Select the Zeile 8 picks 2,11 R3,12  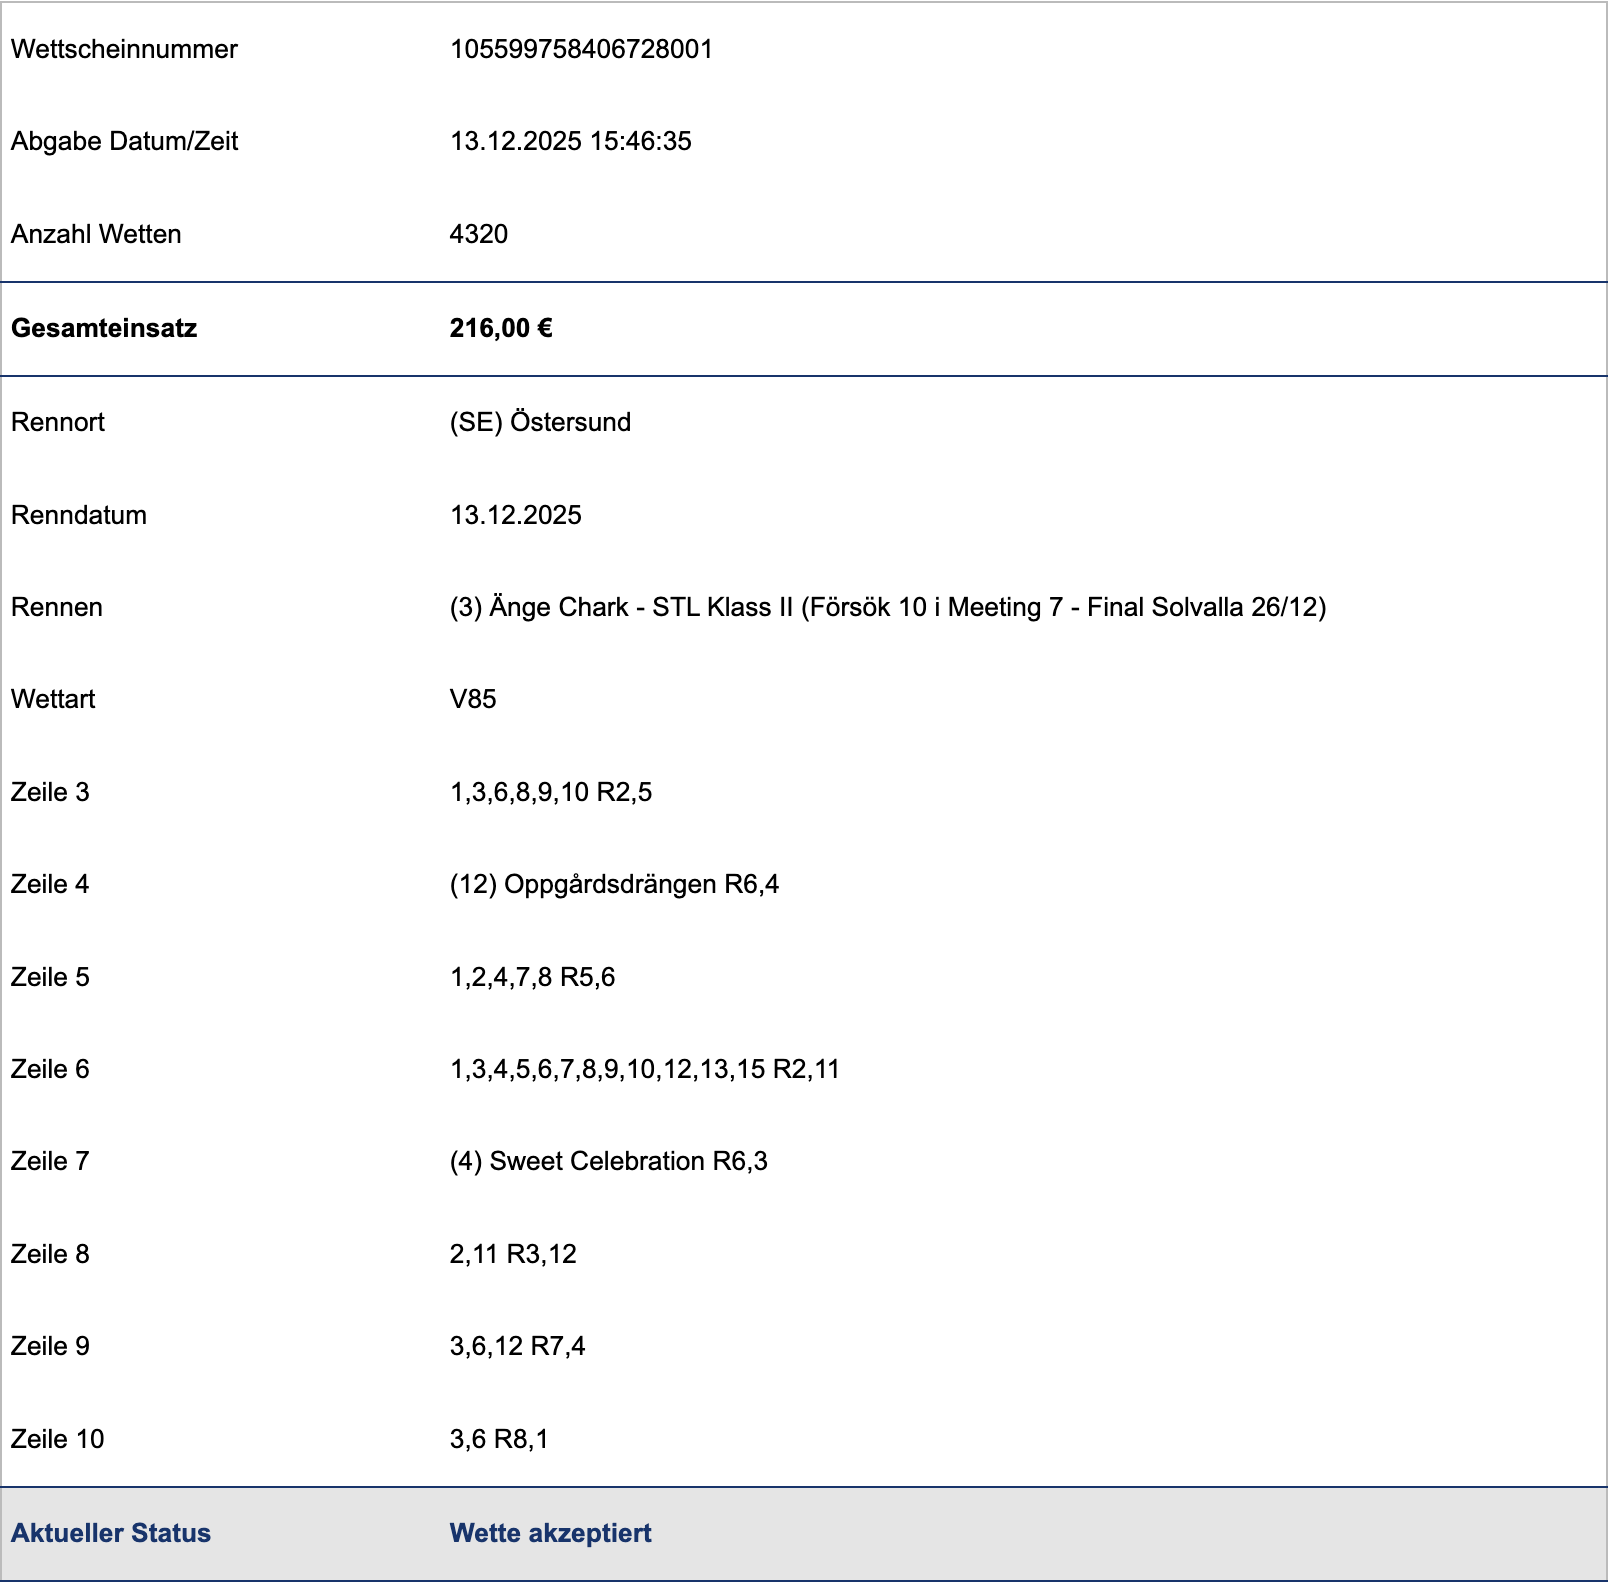coord(513,1254)
